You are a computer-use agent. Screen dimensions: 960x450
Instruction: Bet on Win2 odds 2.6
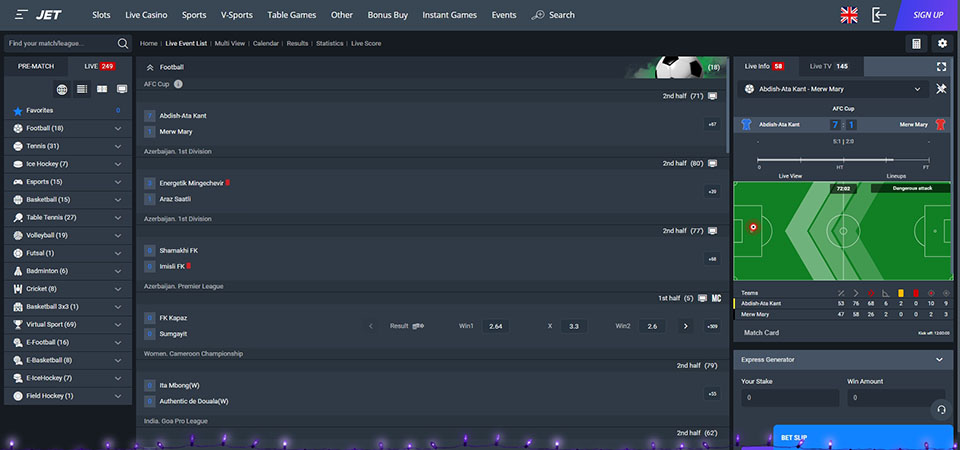(x=652, y=326)
